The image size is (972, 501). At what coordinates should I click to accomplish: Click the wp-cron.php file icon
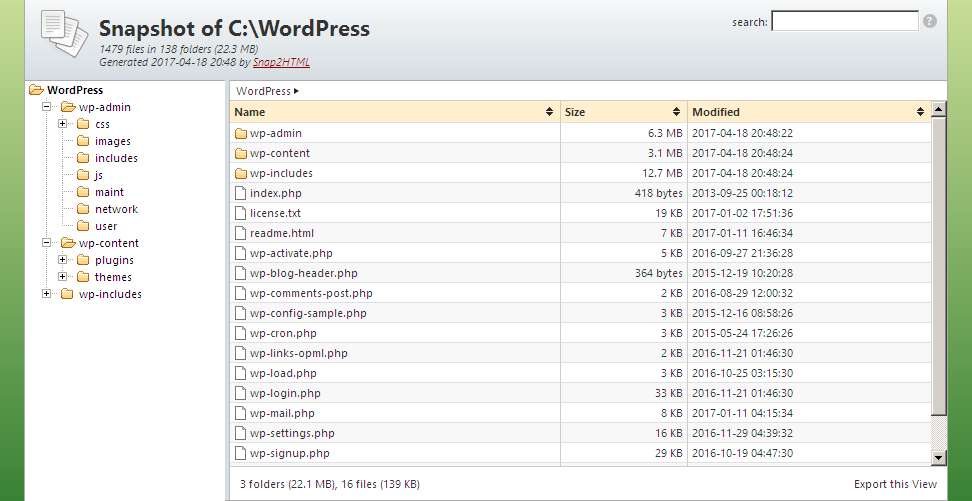click(241, 333)
